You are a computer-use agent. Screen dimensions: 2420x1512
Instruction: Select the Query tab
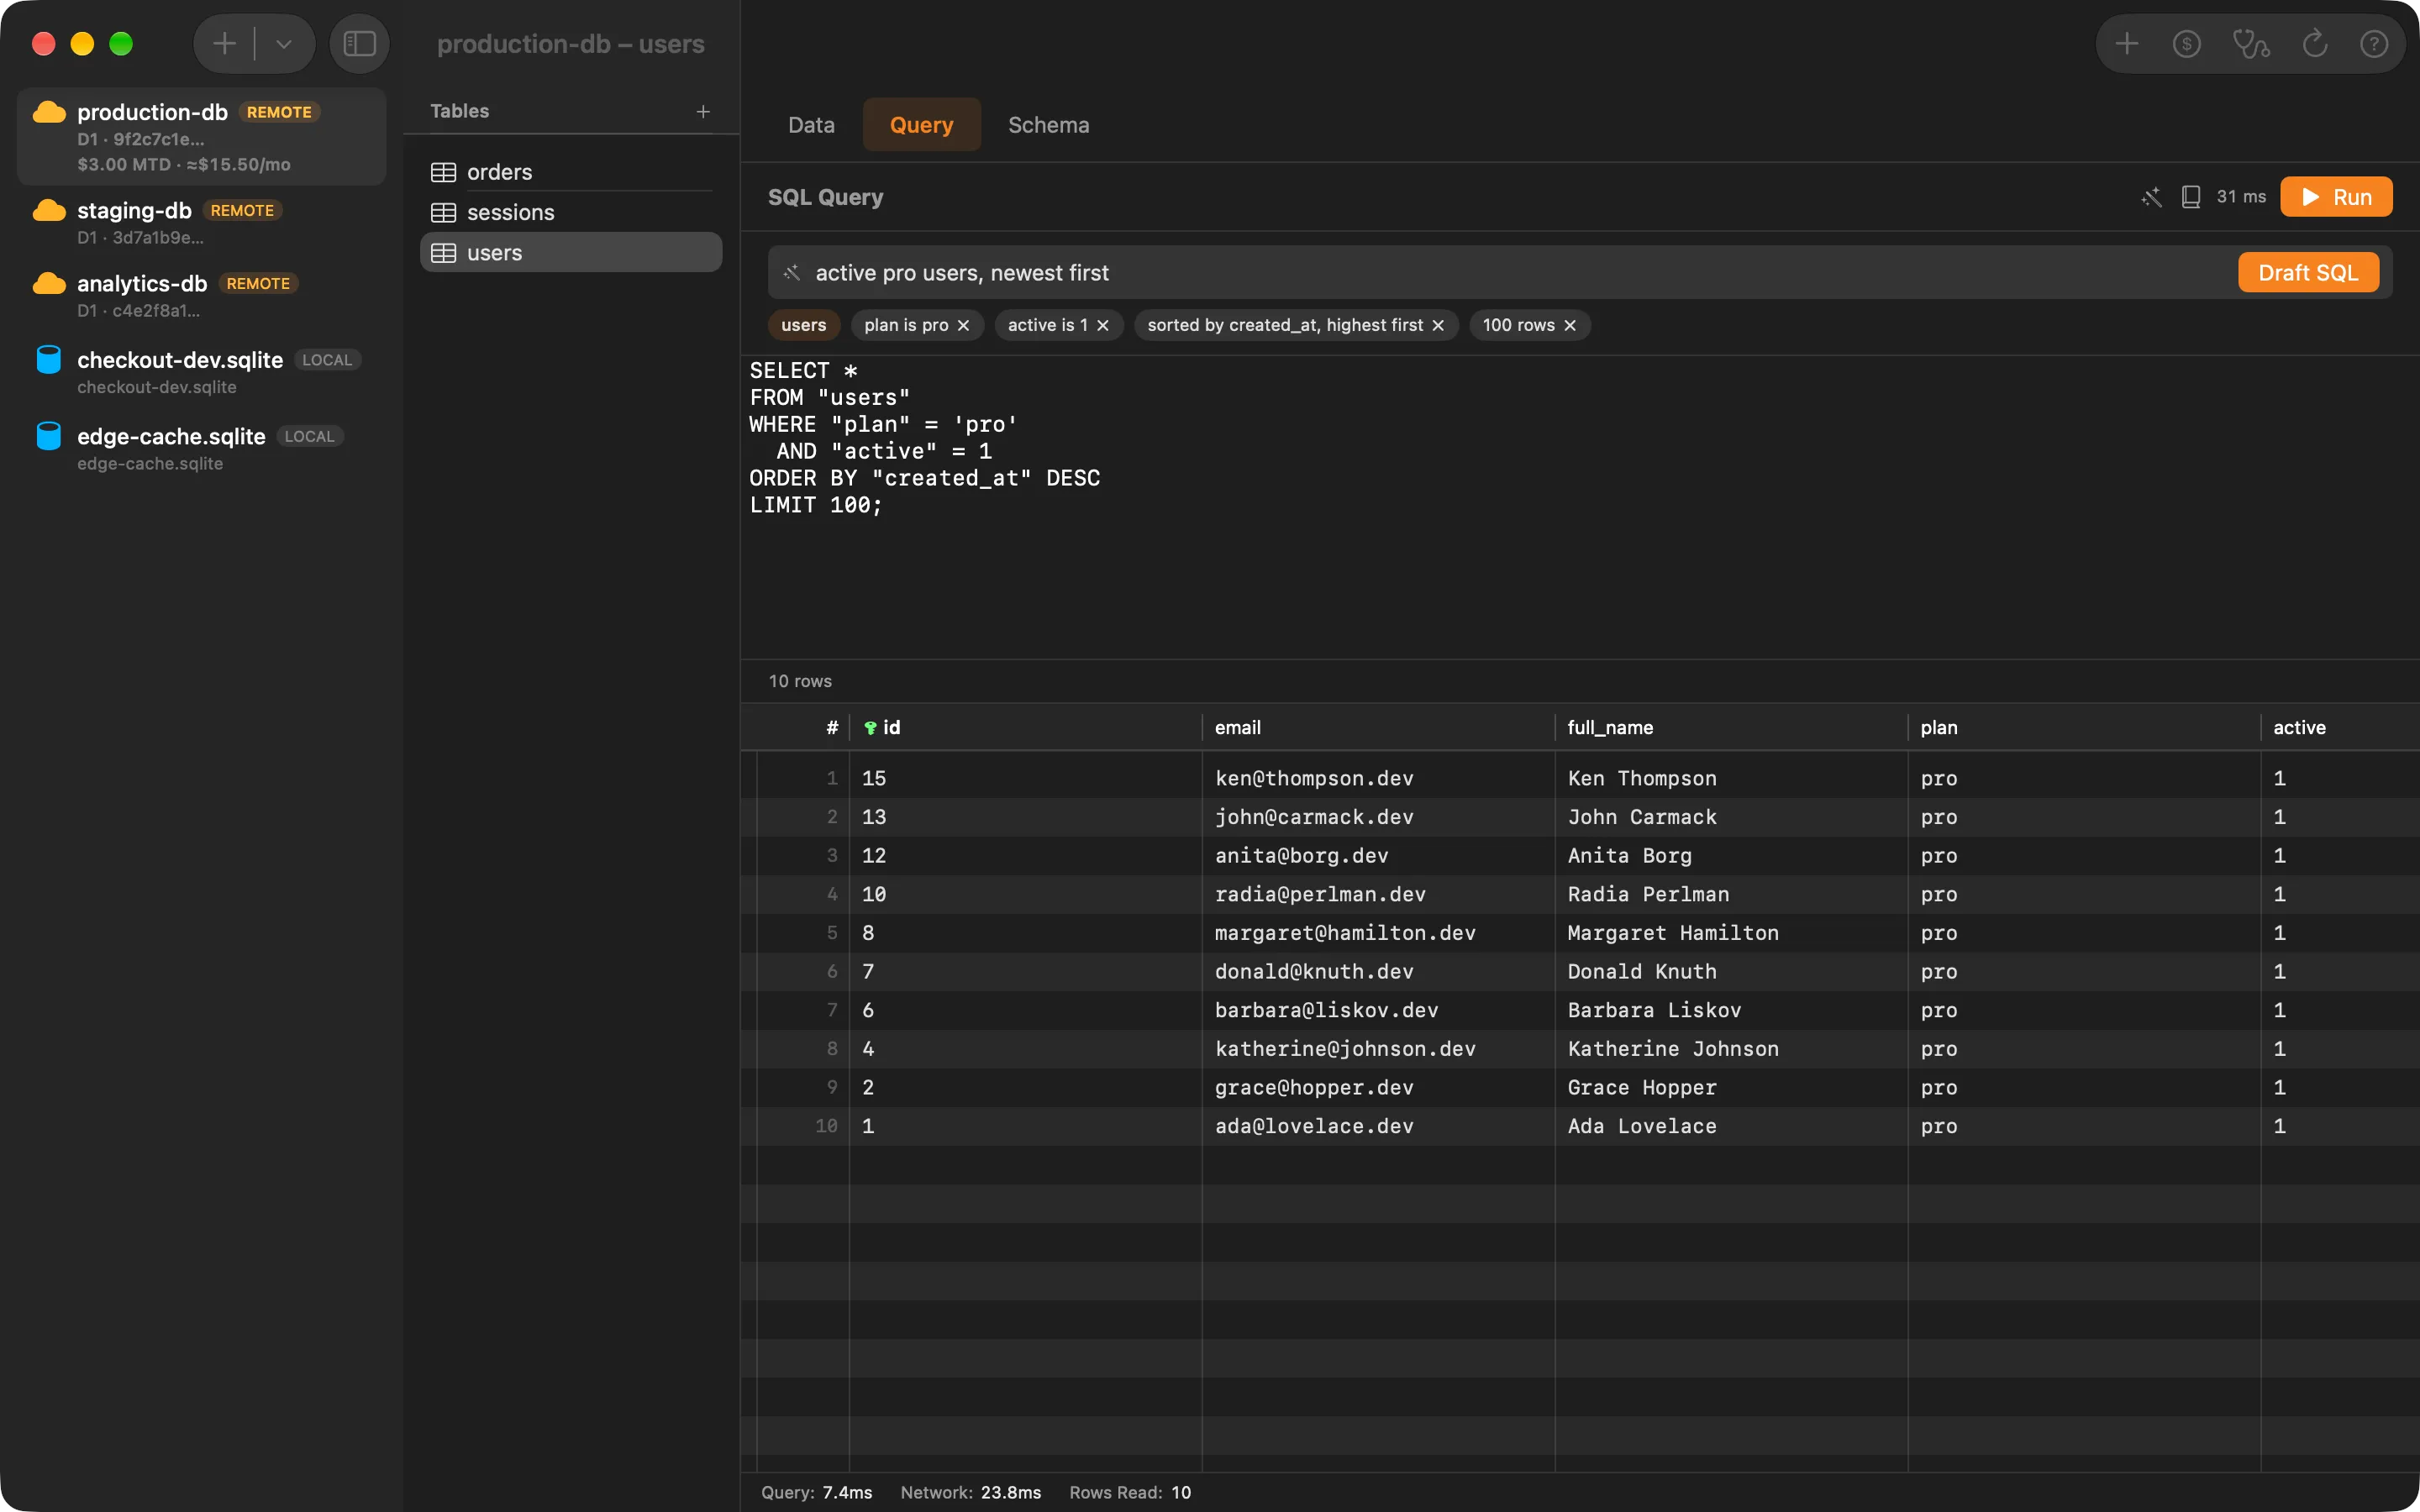[921, 125]
